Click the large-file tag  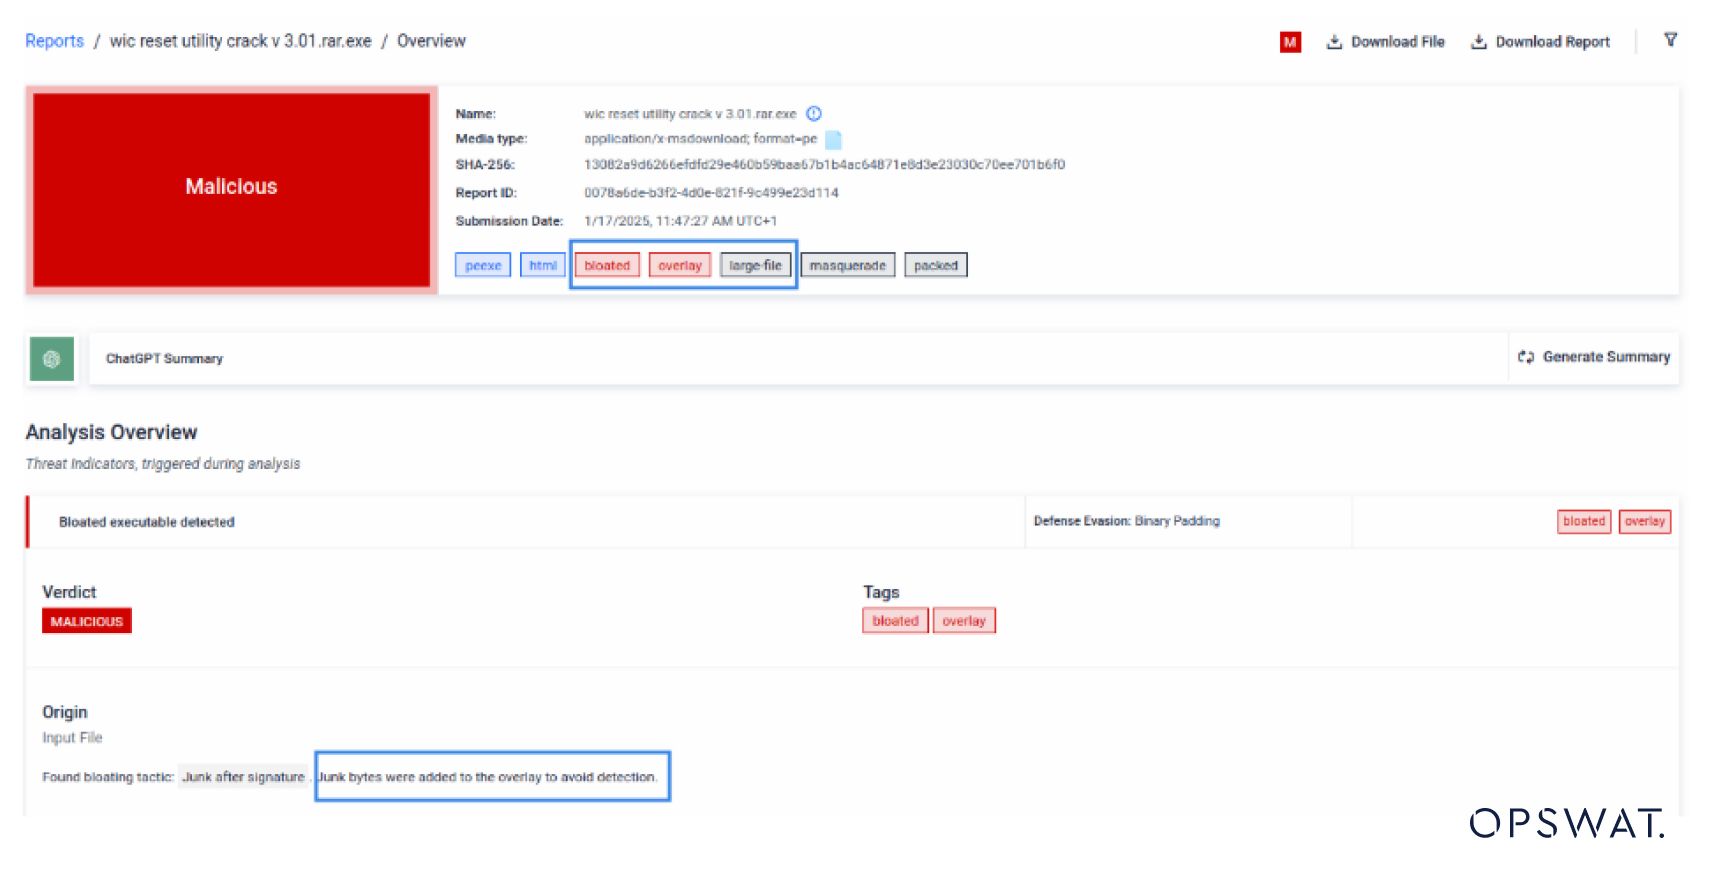[755, 266]
